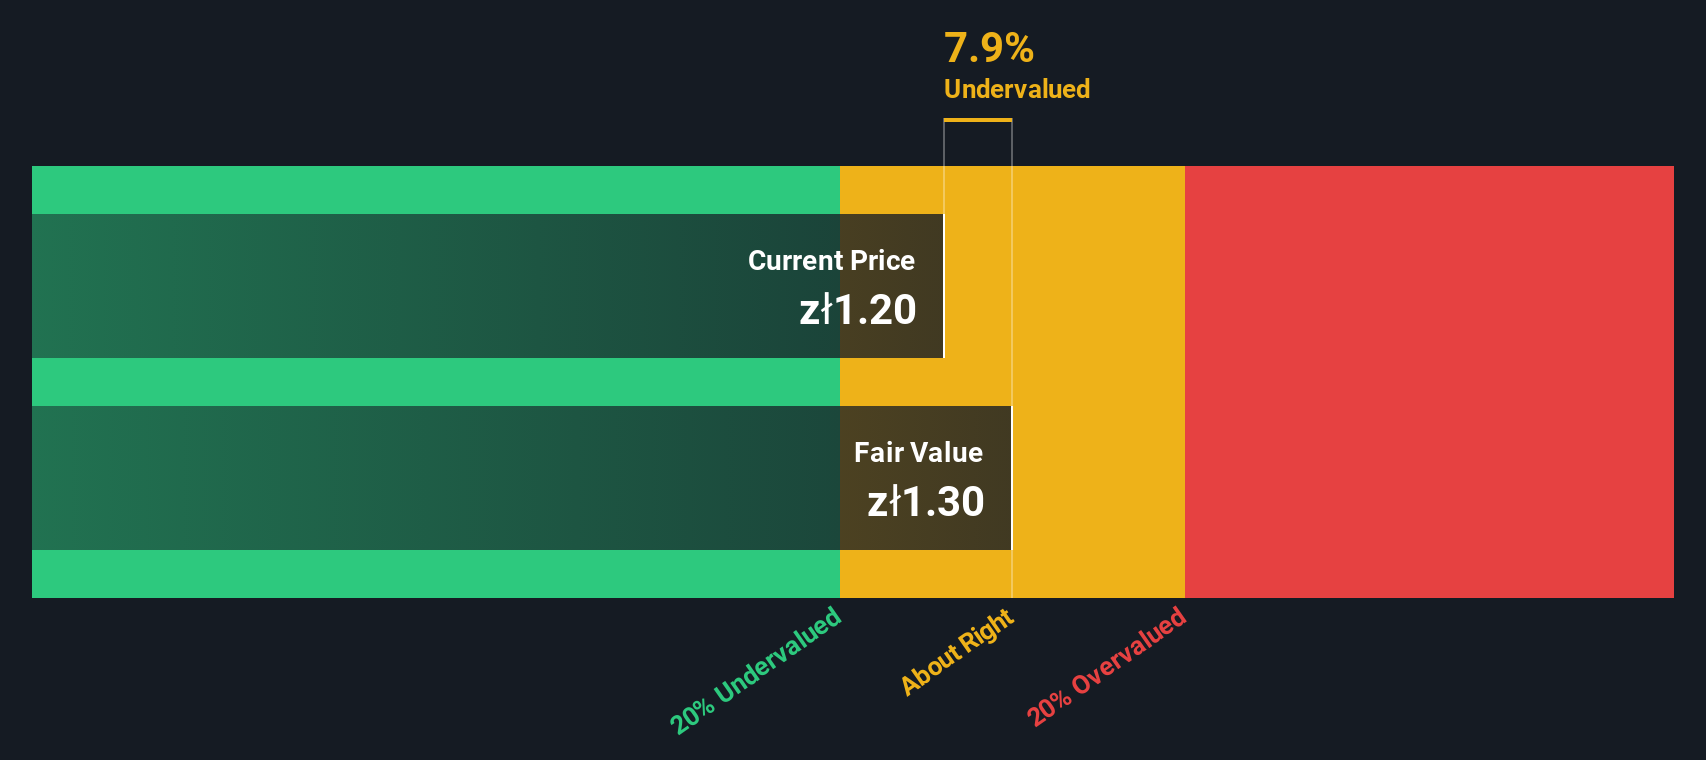The width and height of the screenshot is (1706, 760).
Task: Click the zł1.30 fair value amount
Action: [925, 502]
